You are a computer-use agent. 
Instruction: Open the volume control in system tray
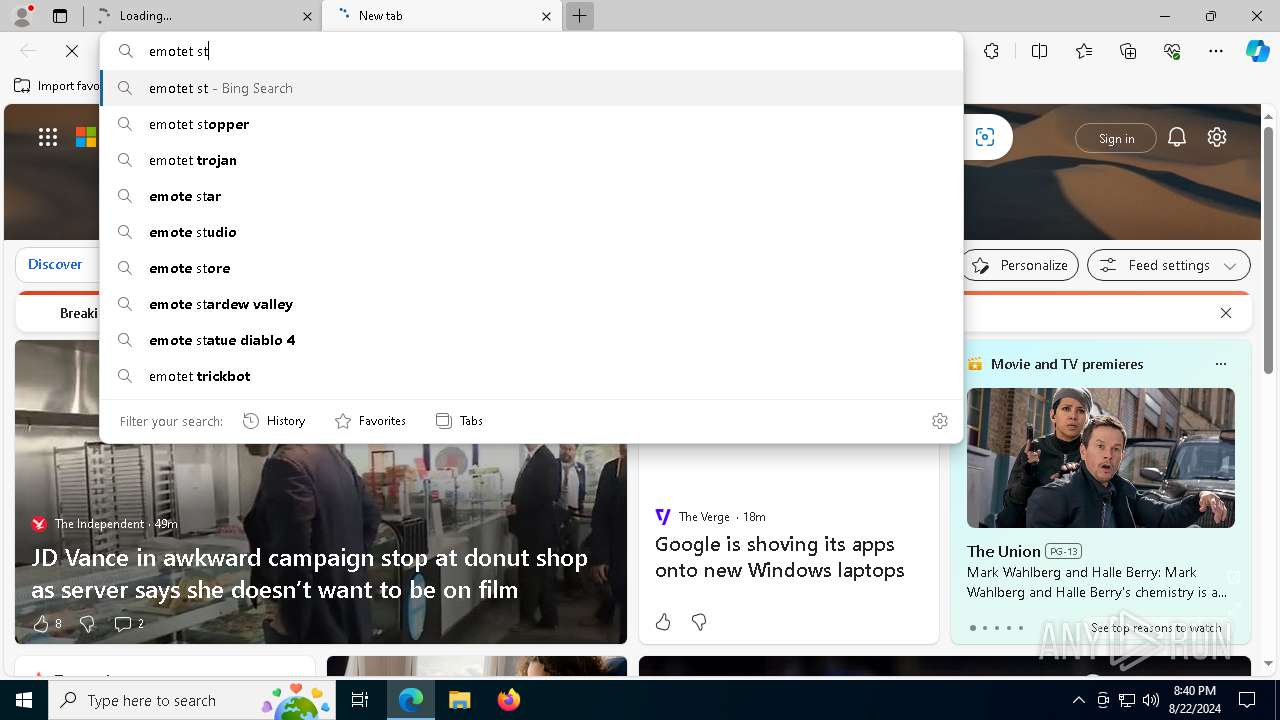click(x=1150, y=700)
